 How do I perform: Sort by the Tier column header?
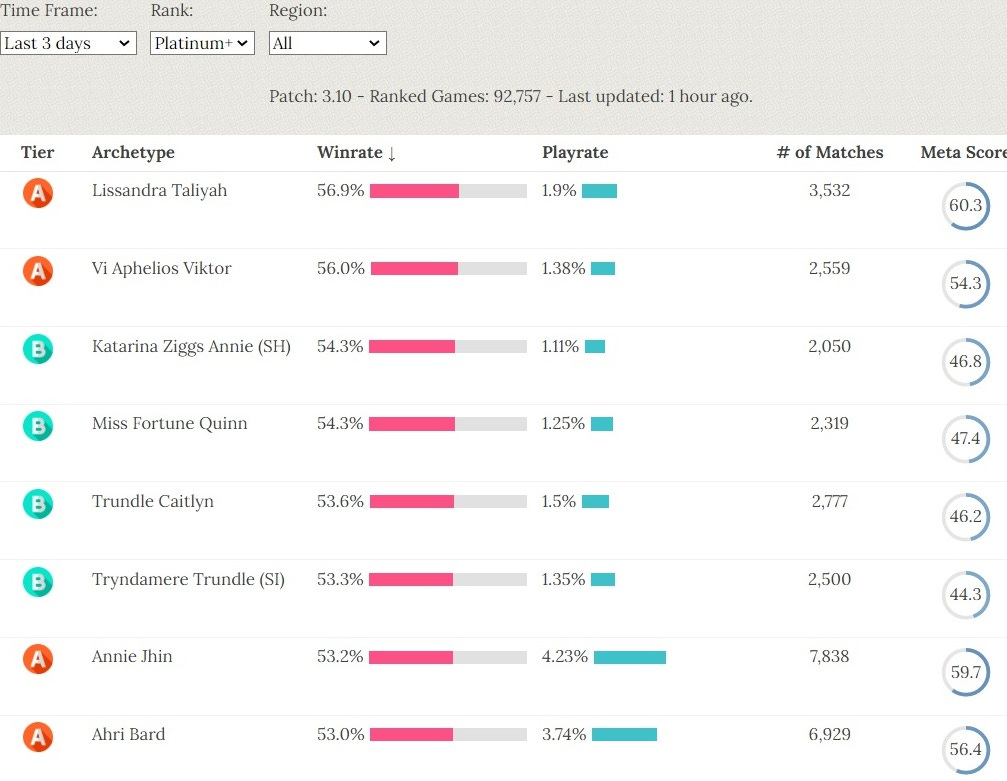pos(37,152)
